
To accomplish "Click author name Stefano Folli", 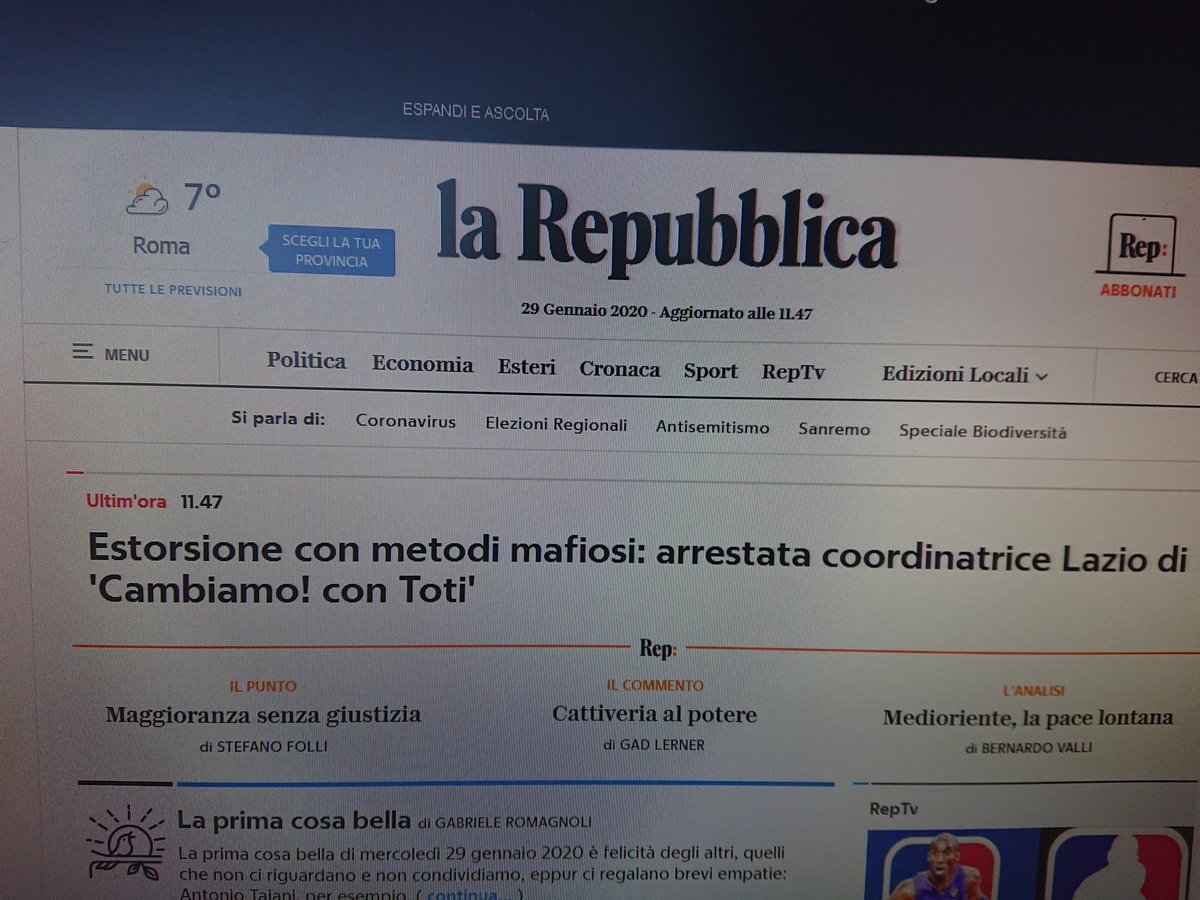I will pyautogui.click(x=273, y=746).
